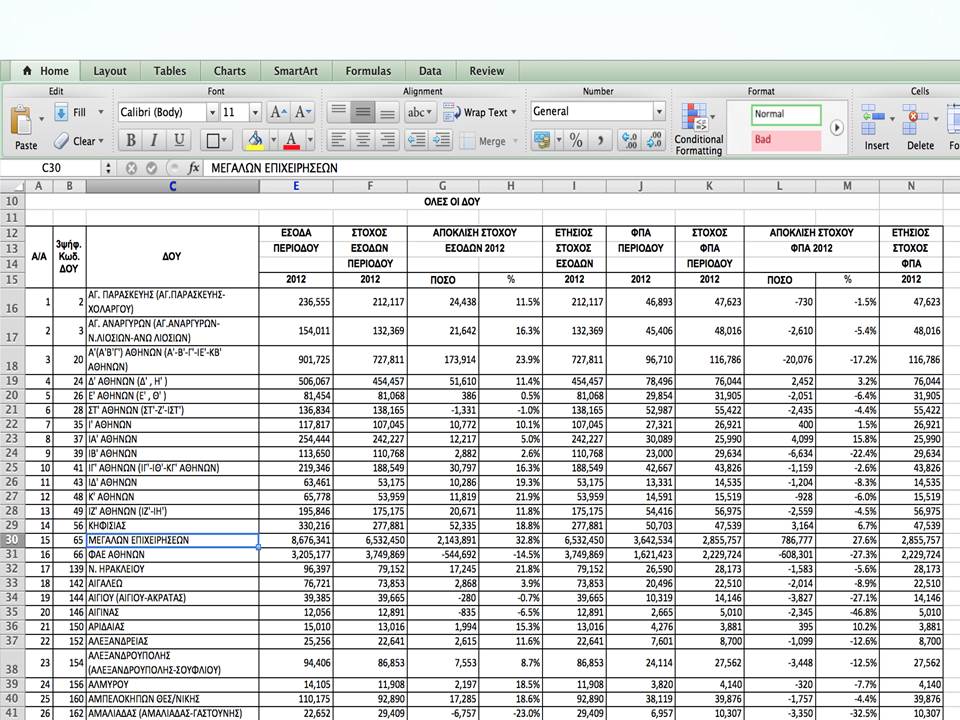Open the text orientation abc dropdown
960x720 pixels.
420,112
